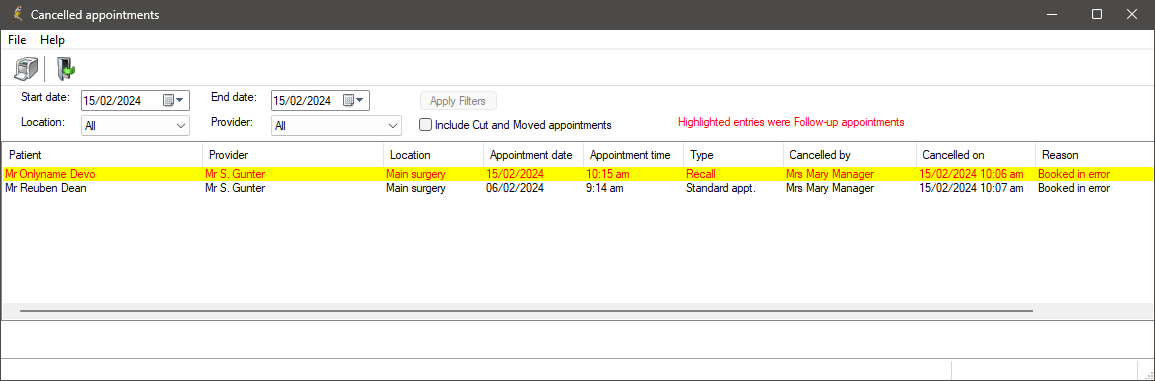Click Main surgery in Reuben Dean row

(x=415, y=188)
